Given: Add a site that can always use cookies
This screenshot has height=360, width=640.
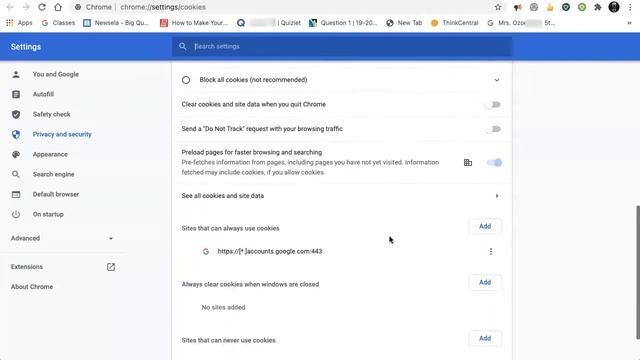Looking at the screenshot, I should pyautogui.click(x=485, y=226).
